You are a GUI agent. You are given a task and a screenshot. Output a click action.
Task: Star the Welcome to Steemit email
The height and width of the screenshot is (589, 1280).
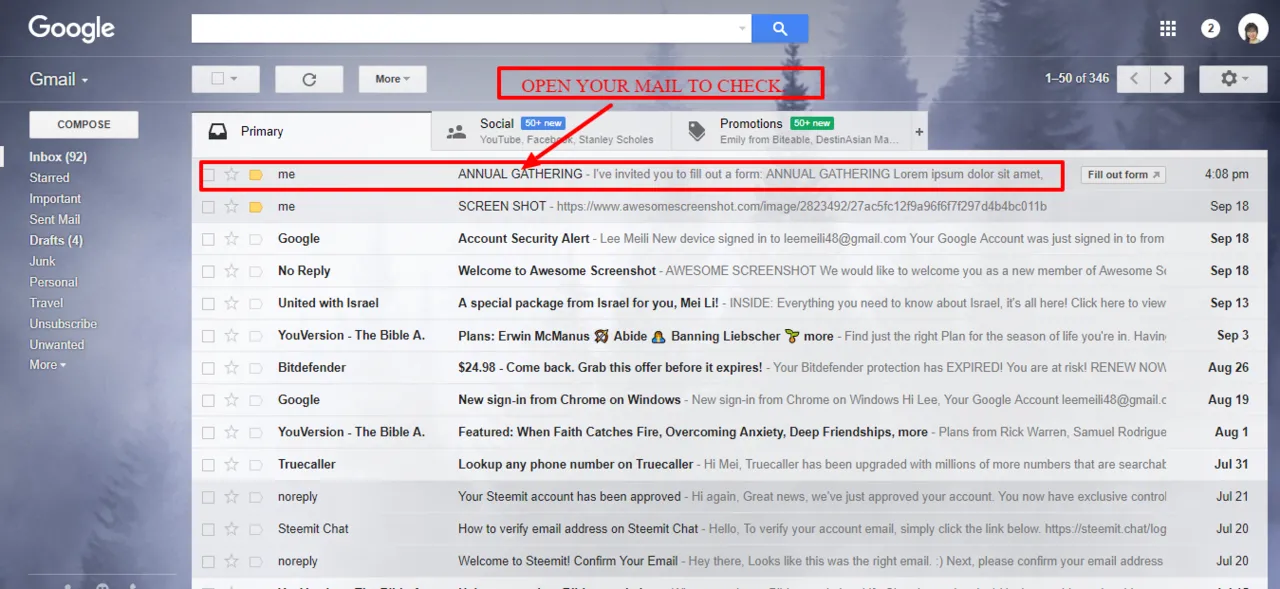point(232,561)
